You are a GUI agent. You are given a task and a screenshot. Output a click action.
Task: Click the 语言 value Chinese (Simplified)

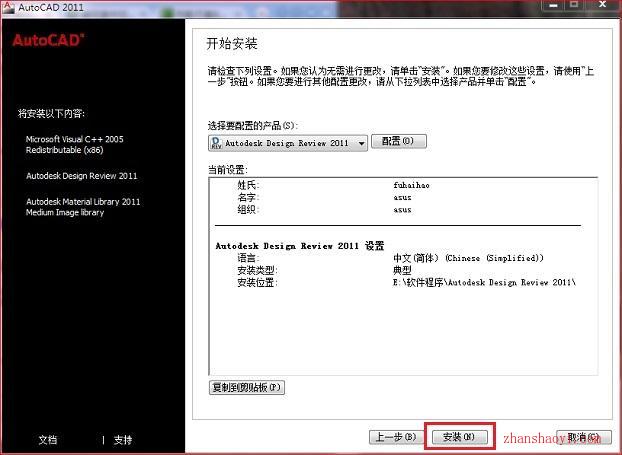[468, 258]
